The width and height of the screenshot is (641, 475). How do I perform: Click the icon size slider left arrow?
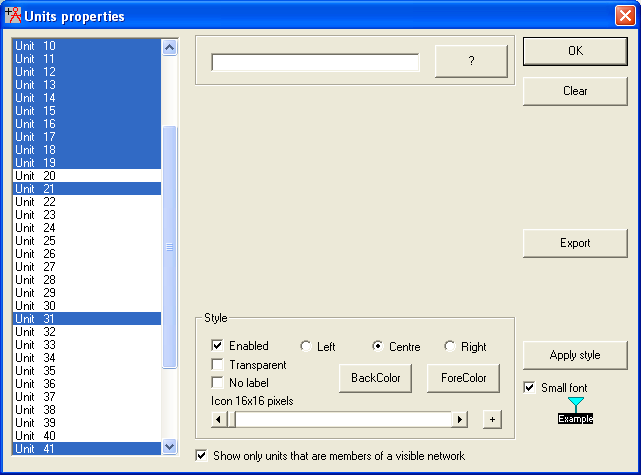(x=219, y=420)
